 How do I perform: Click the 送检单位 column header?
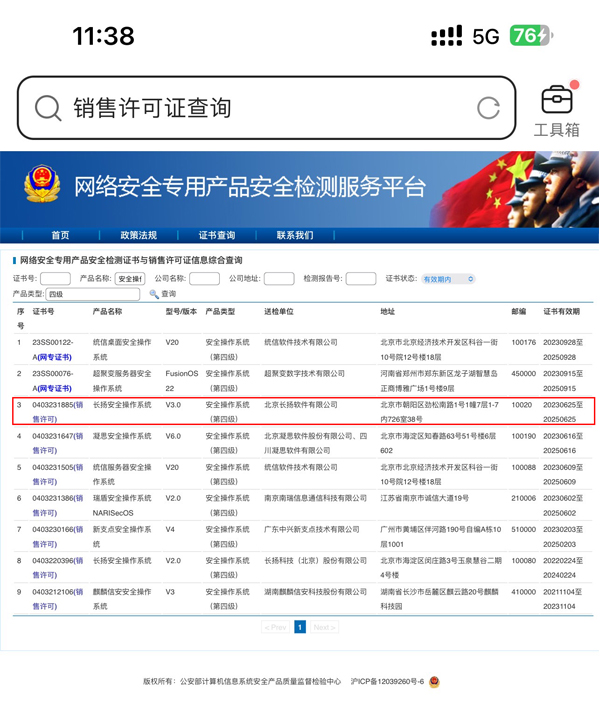pos(279,312)
